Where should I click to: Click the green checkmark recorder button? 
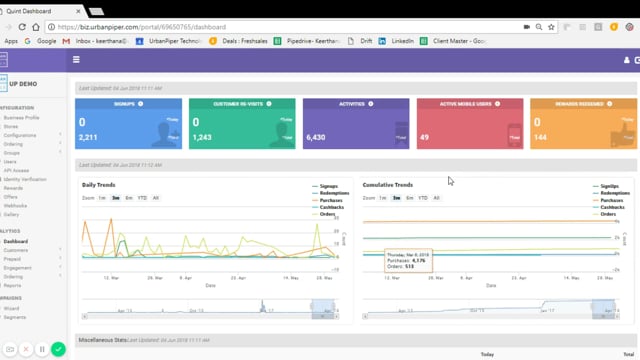(58, 349)
